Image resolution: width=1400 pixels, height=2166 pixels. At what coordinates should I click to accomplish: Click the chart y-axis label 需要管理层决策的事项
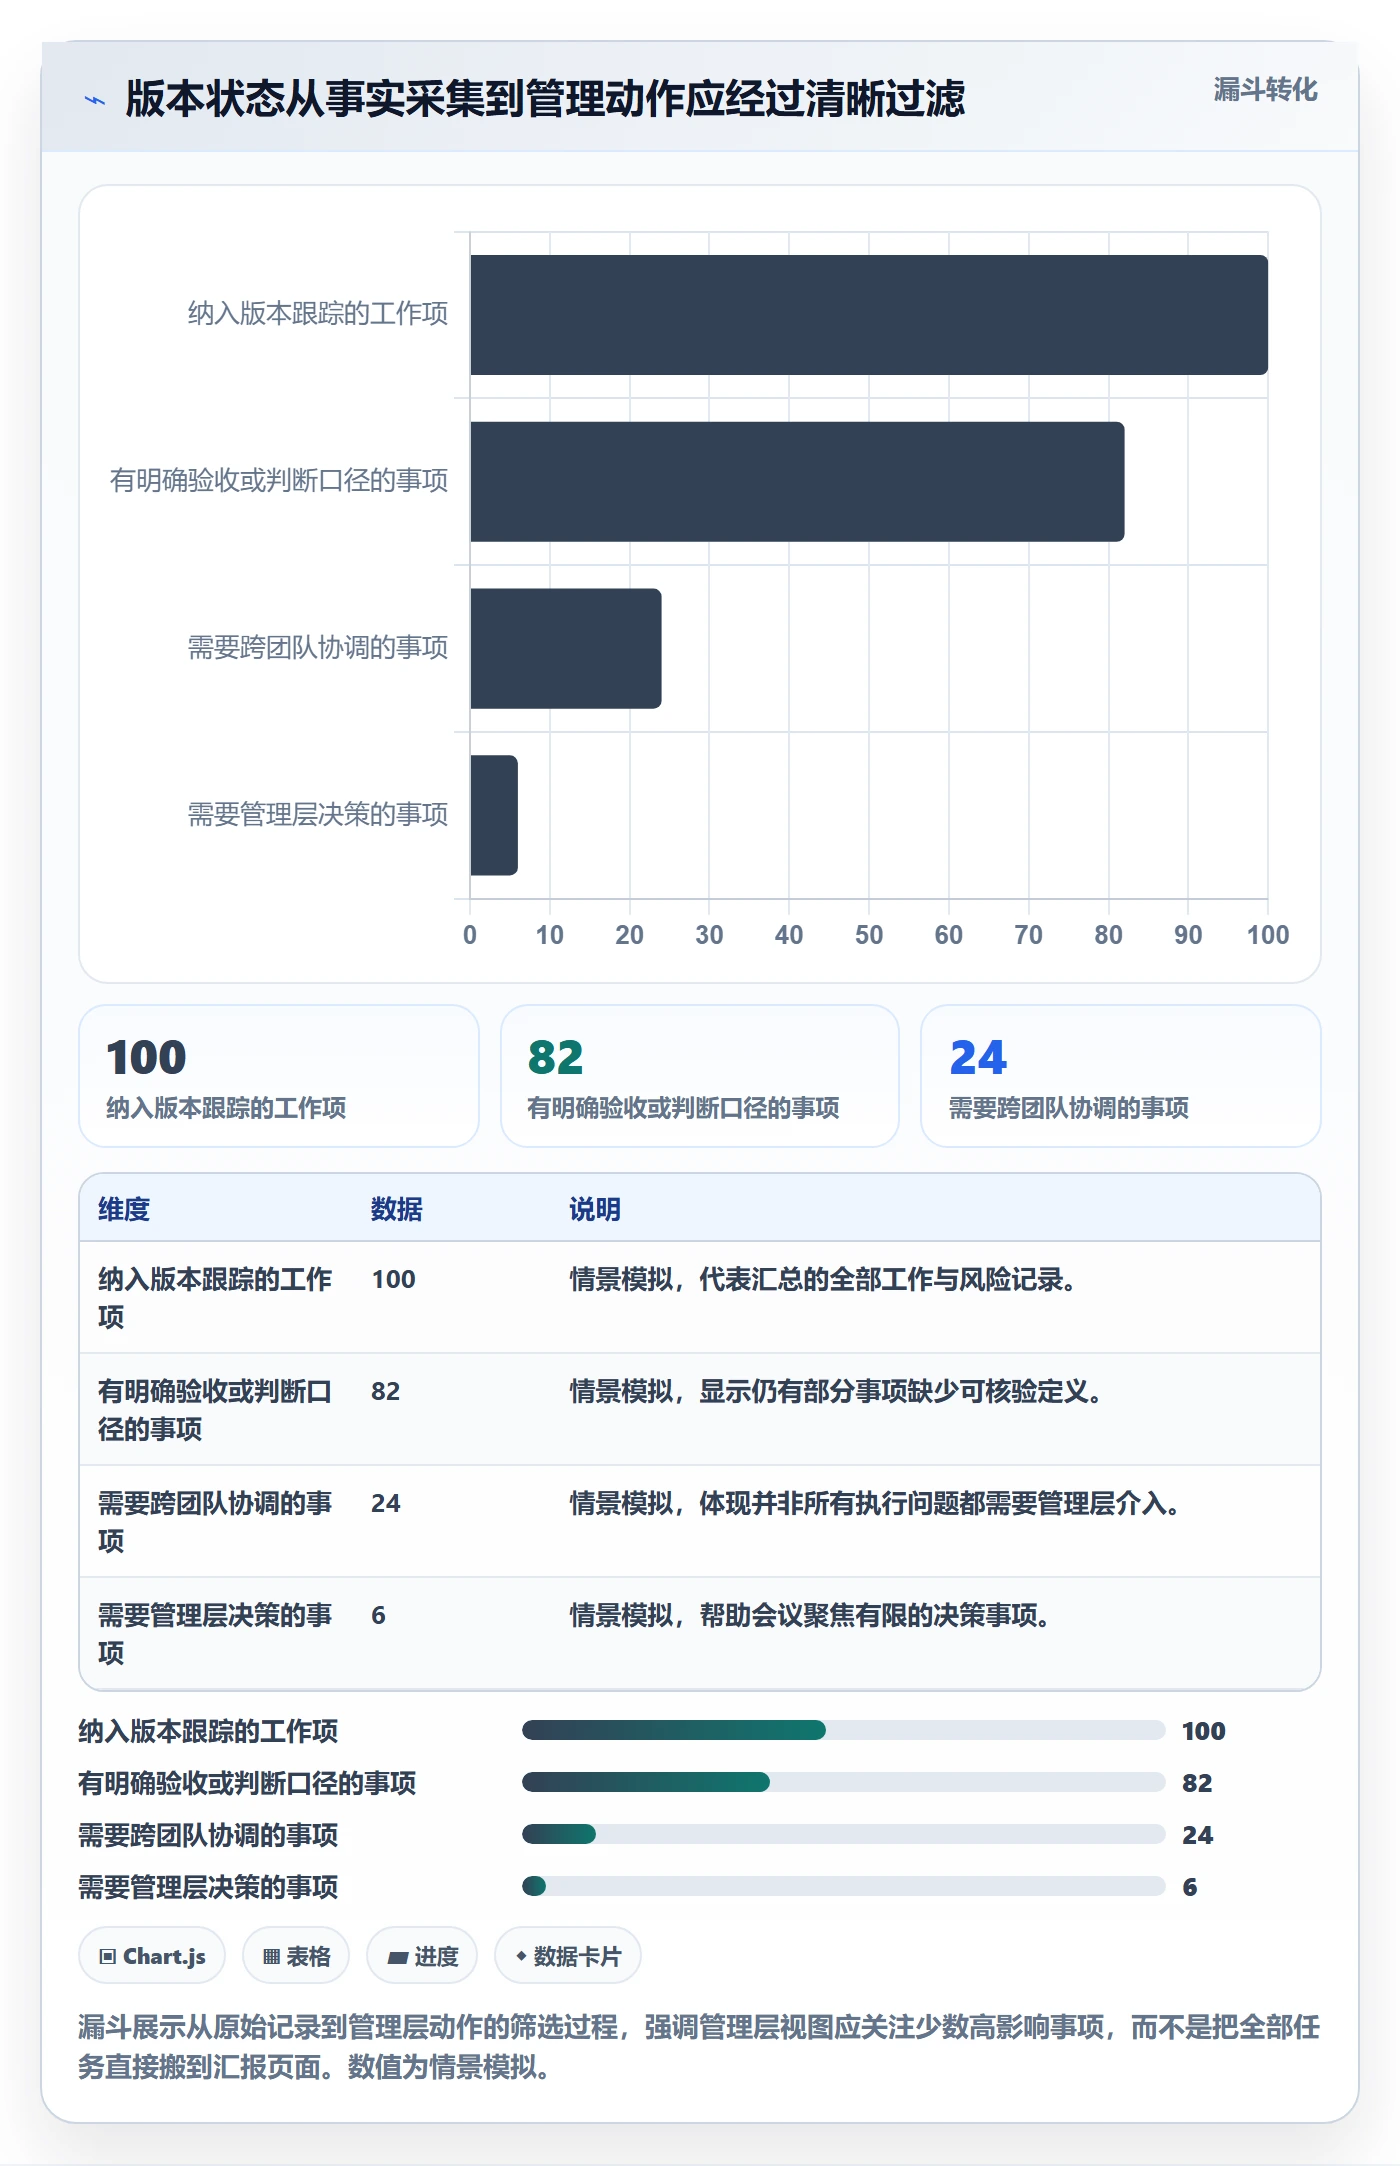[318, 815]
